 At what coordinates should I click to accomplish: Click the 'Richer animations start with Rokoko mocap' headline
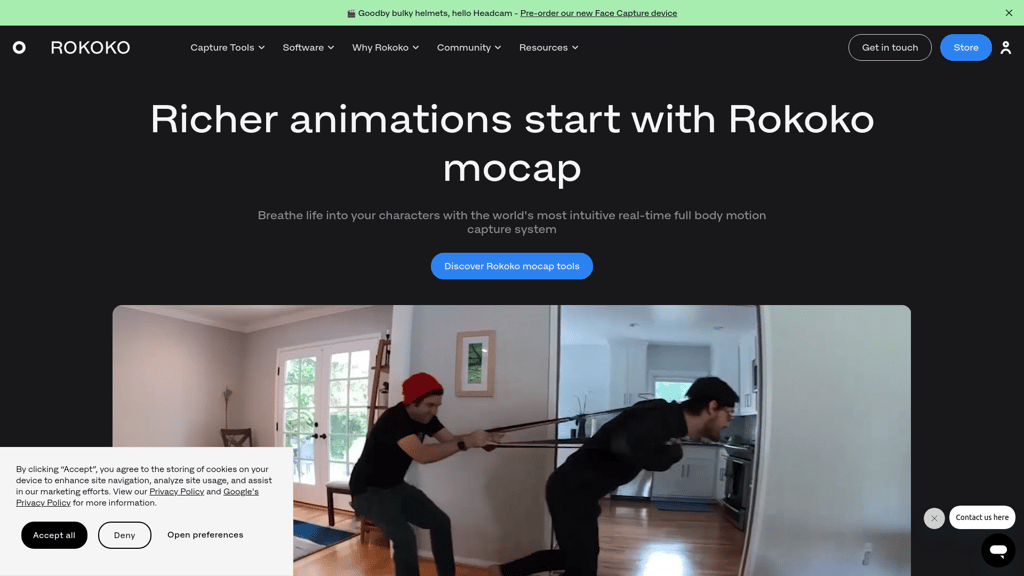pyautogui.click(x=511, y=143)
